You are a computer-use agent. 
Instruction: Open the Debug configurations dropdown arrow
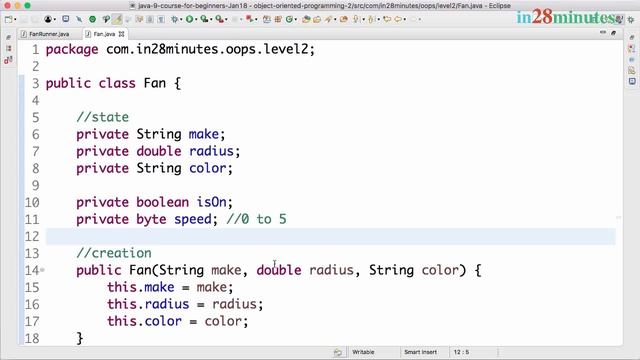pos(181,20)
